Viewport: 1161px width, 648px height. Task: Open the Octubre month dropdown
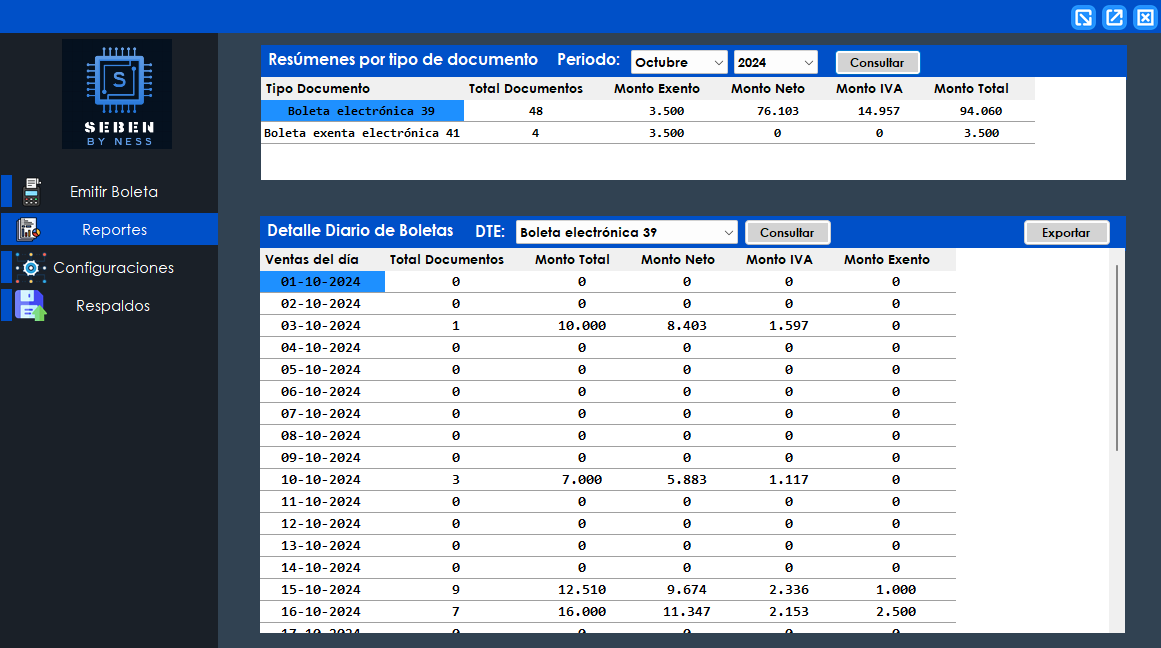coord(679,62)
